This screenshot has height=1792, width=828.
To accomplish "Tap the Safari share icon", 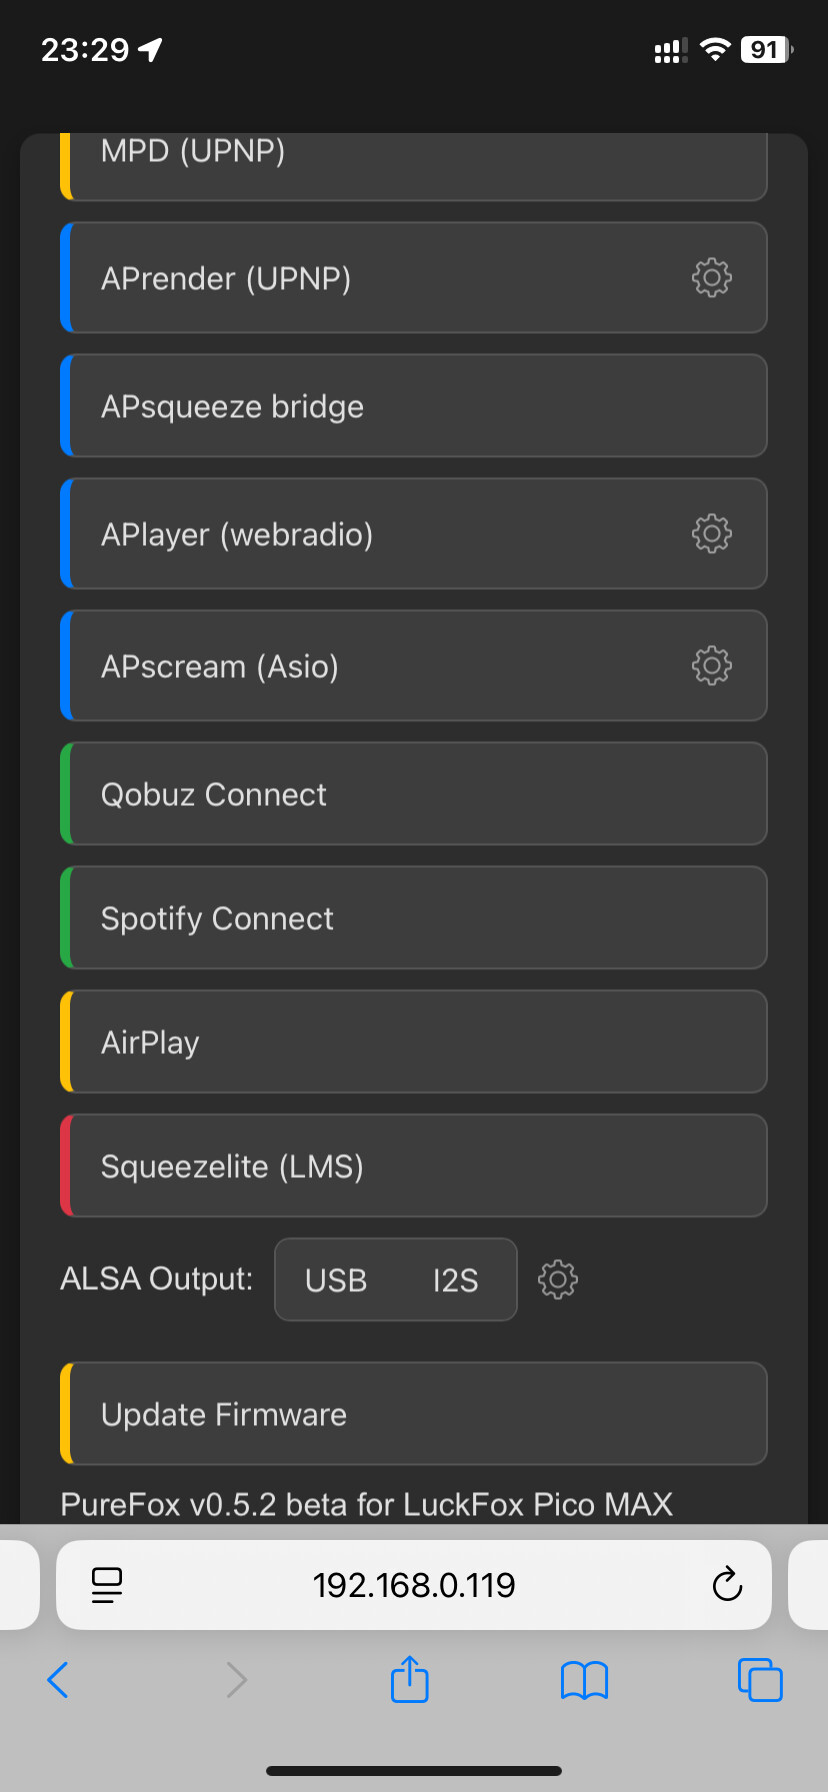I will [410, 1679].
